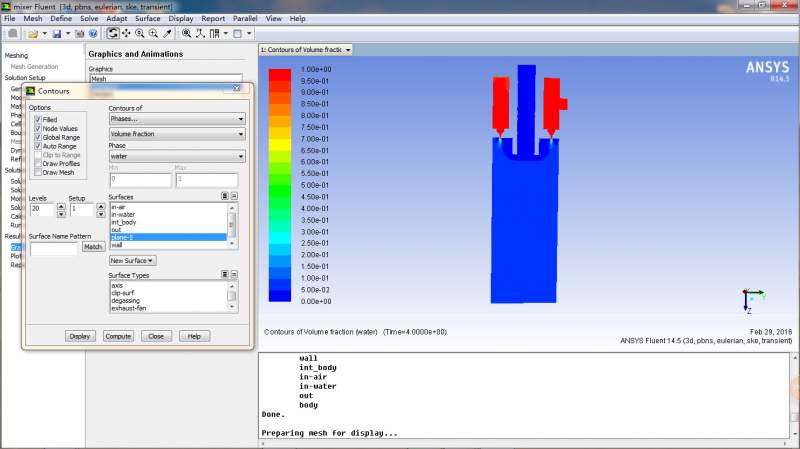Increase the Levels value with up arrow
Viewport: 800px width, 449px height.
coord(61,207)
